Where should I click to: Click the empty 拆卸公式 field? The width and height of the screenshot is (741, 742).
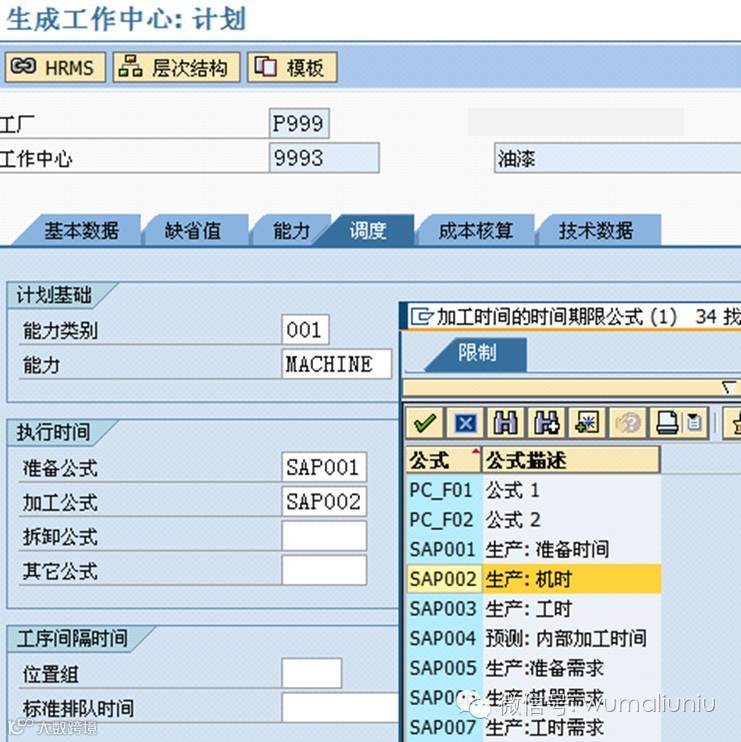[x=324, y=536]
